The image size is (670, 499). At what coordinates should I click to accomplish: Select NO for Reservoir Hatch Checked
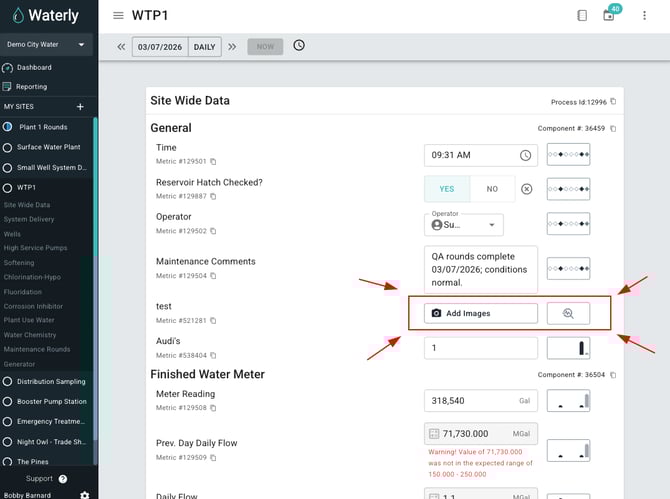[x=492, y=189]
